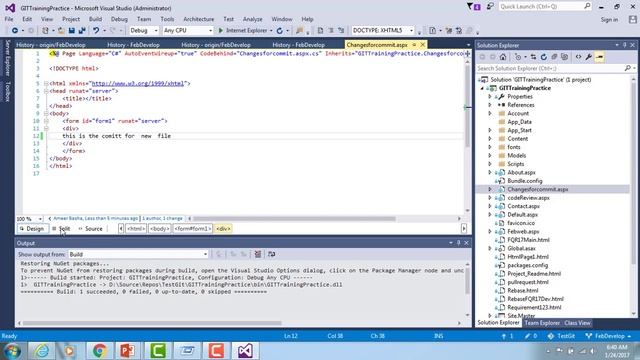Click the Pending Changes Filter icon
Viewport: 640px width, 360px height.
[x=518, y=57]
